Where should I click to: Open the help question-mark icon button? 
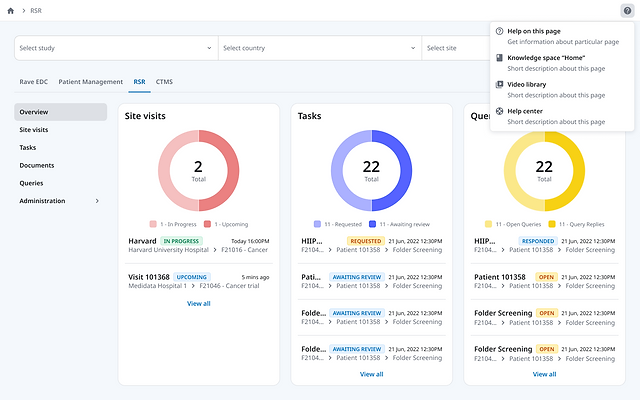click(x=627, y=11)
